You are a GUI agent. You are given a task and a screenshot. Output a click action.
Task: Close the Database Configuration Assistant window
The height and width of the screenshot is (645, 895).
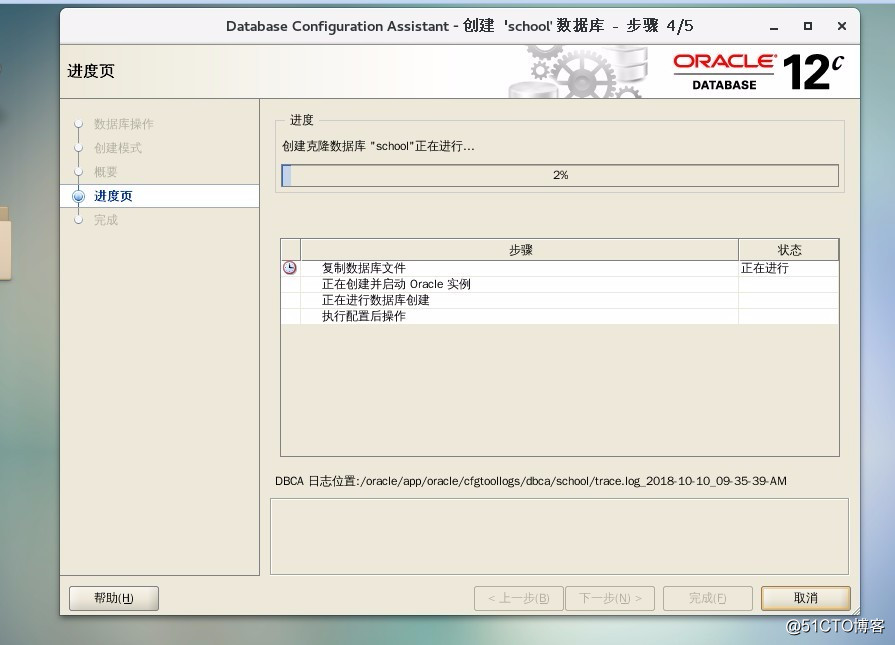pos(842,26)
